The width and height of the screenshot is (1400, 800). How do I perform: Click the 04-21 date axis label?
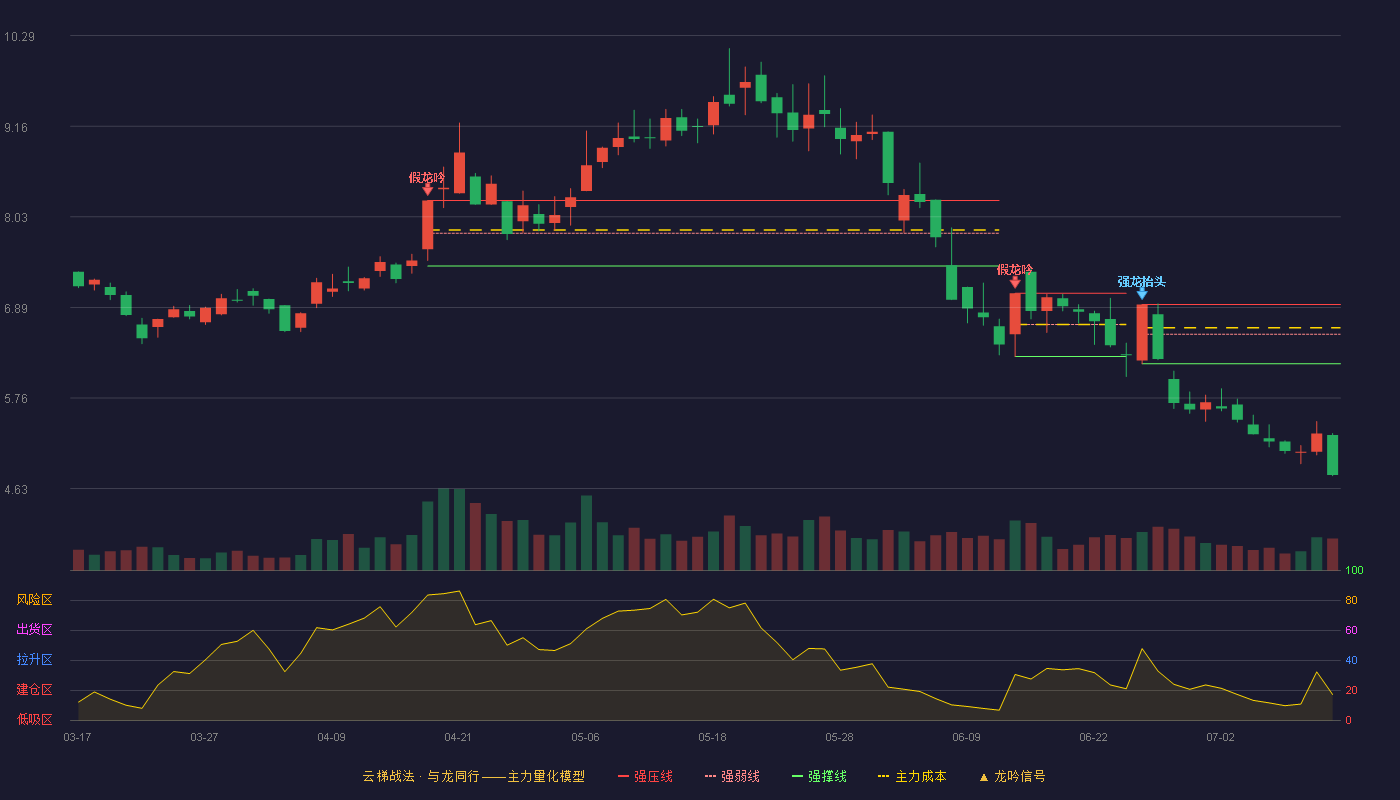pyautogui.click(x=458, y=737)
